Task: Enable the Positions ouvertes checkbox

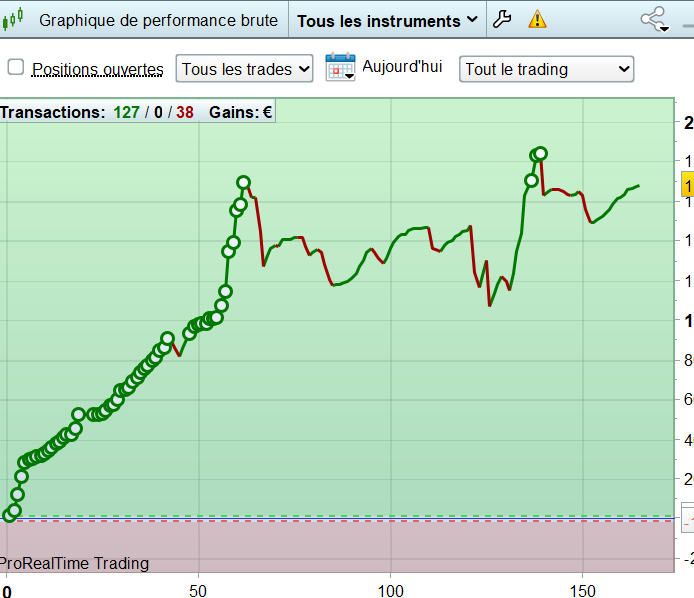Action: pyautogui.click(x=16, y=67)
